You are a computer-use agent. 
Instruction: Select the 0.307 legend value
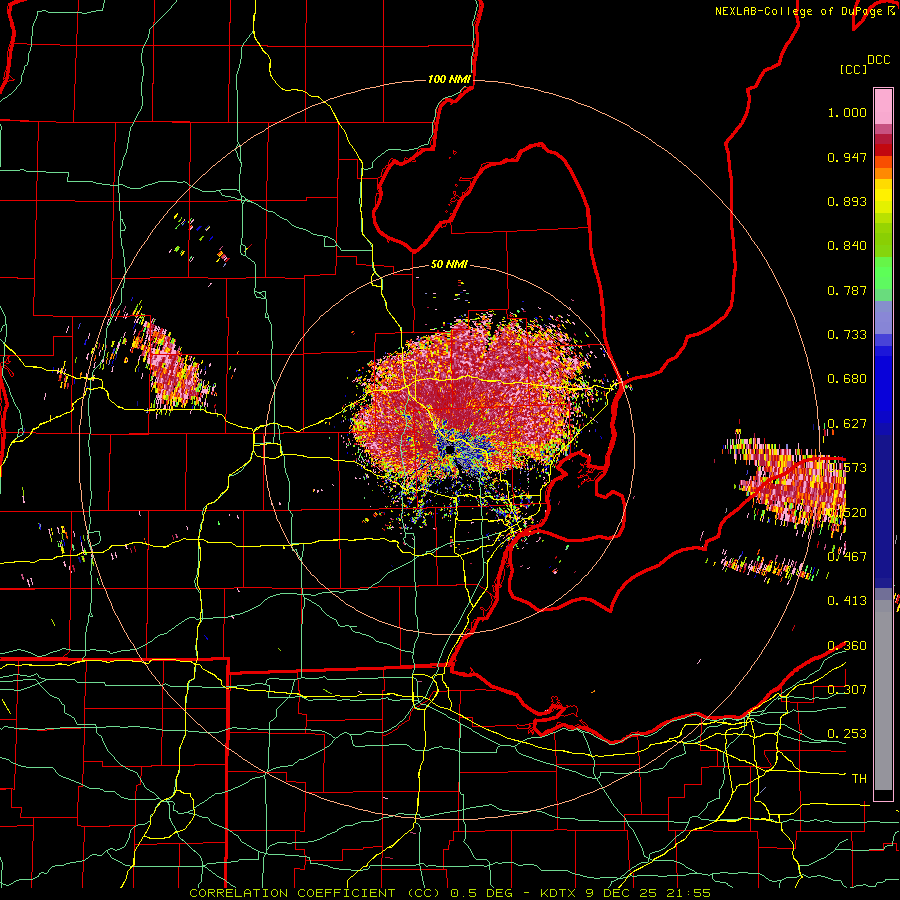click(x=847, y=690)
